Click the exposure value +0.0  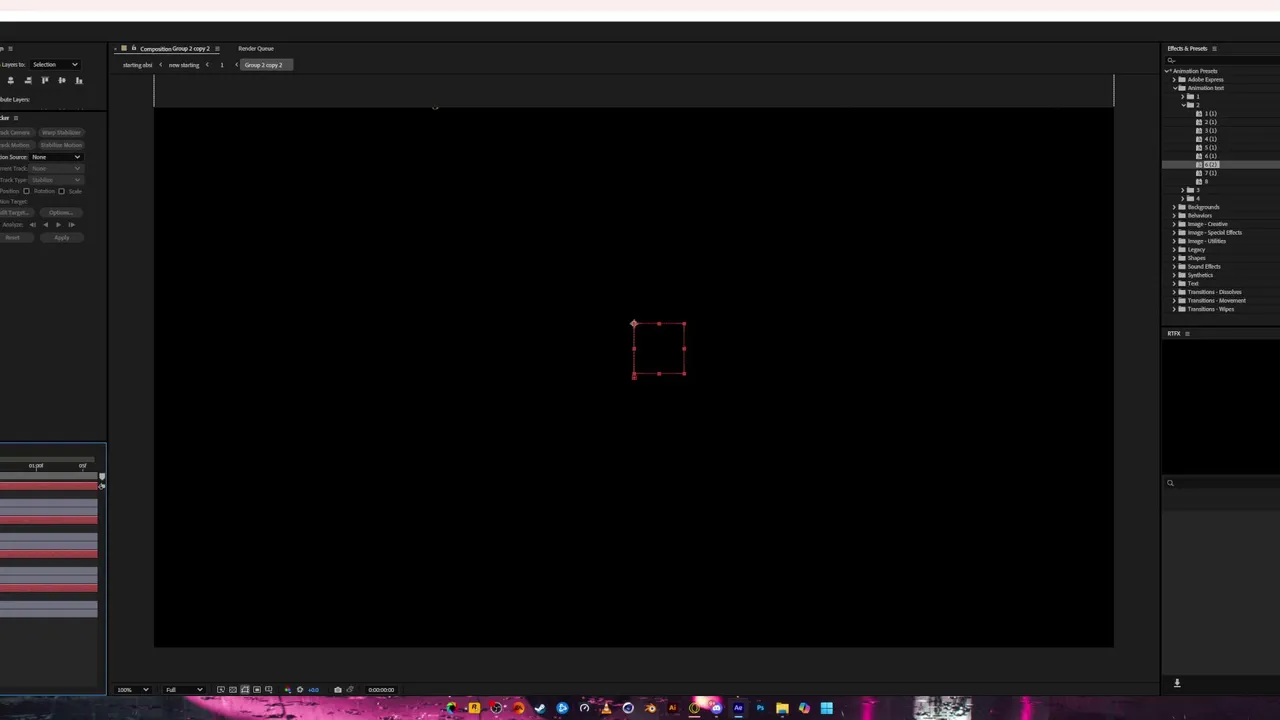coord(313,690)
